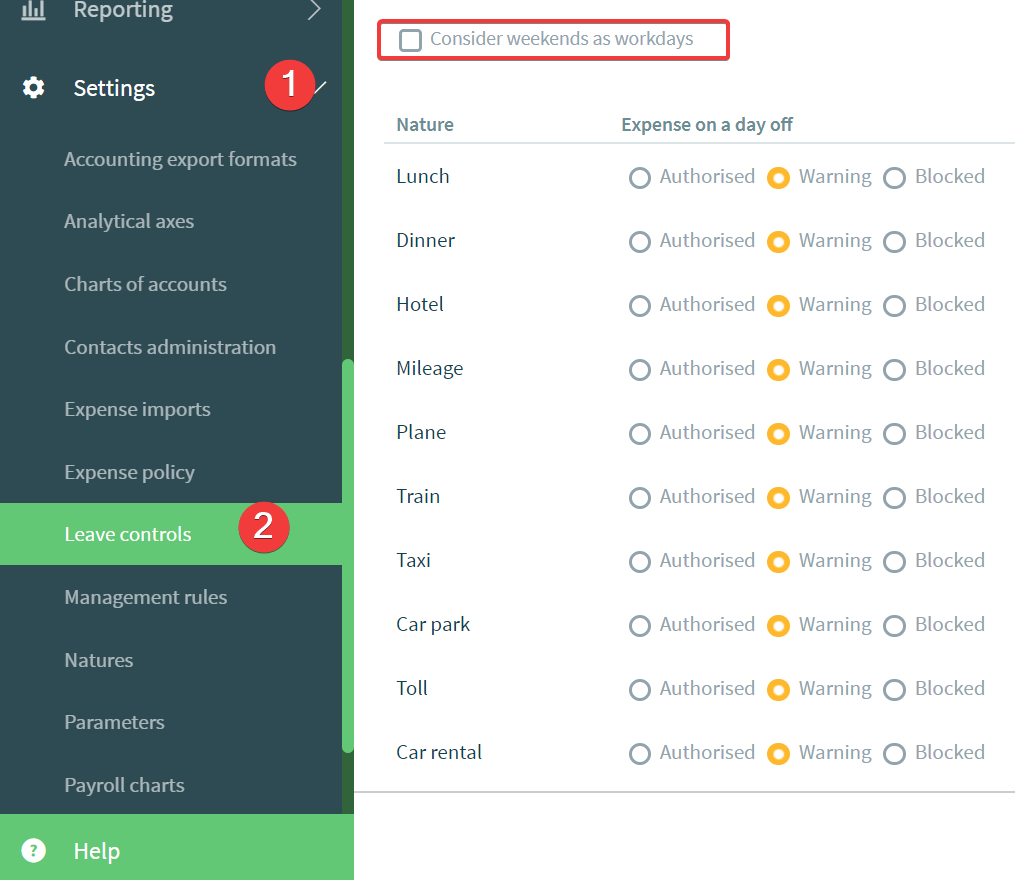1015x880 pixels.
Task: Click the Expense on a day off header
Action: click(707, 124)
